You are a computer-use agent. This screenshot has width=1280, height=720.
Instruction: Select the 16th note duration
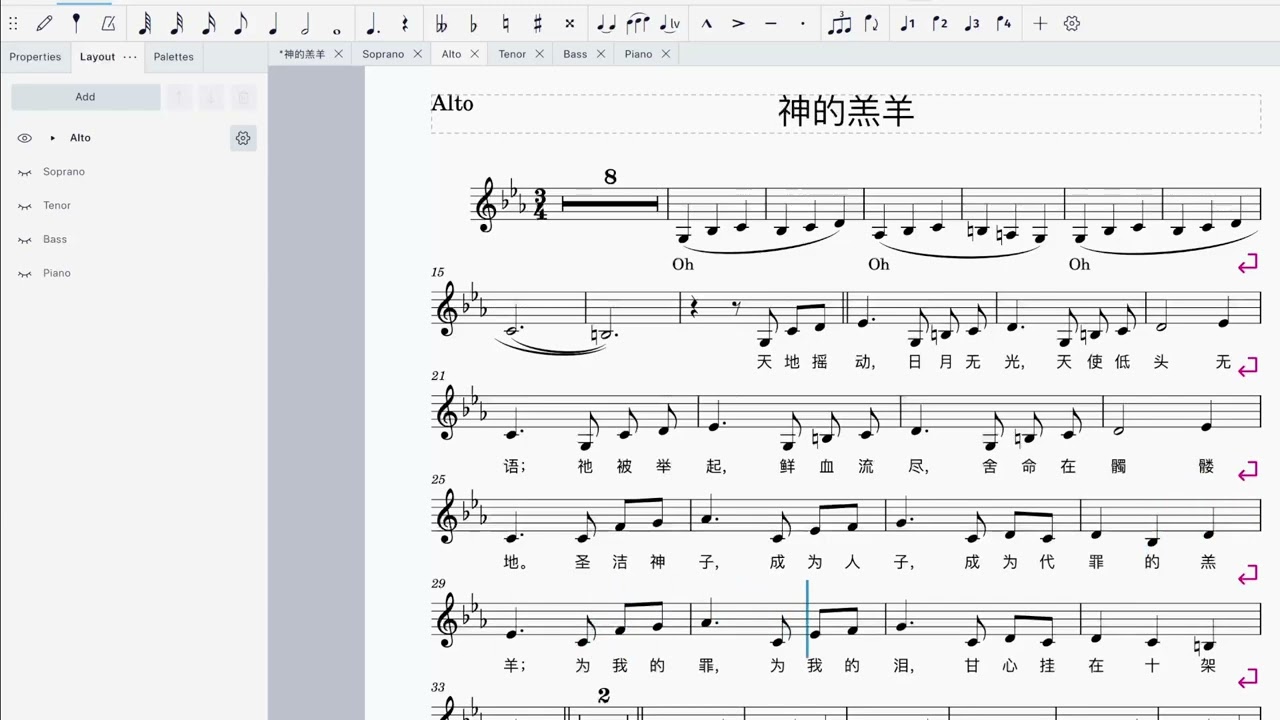tap(208, 23)
